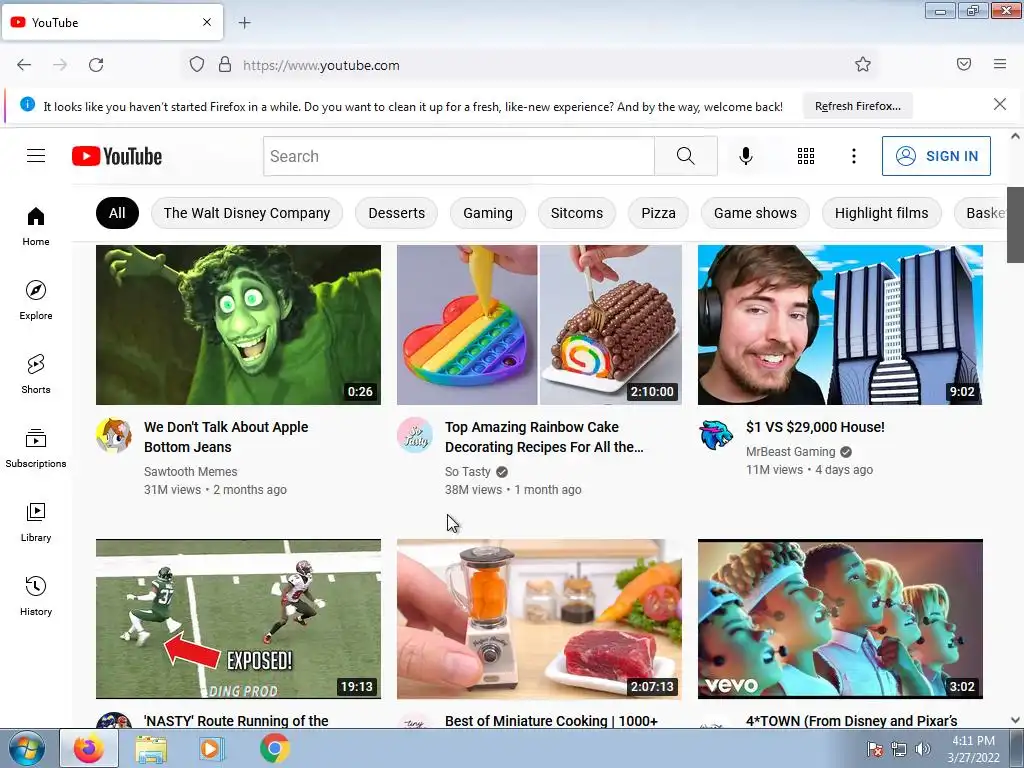Click the YouTube logo
This screenshot has height=768, width=1024.
pos(117,156)
